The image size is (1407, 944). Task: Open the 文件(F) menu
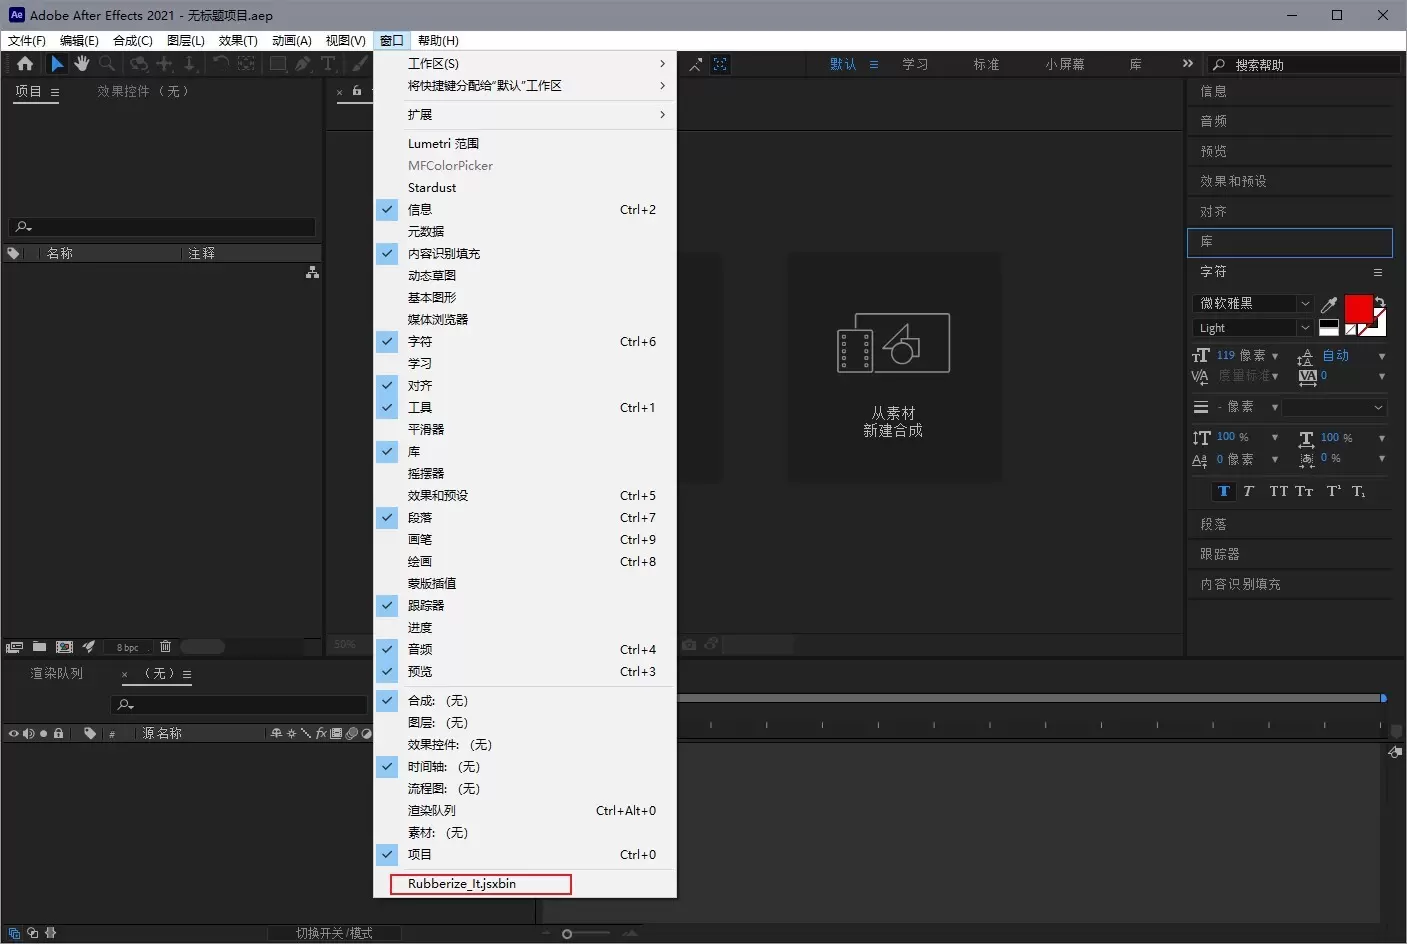pos(27,41)
